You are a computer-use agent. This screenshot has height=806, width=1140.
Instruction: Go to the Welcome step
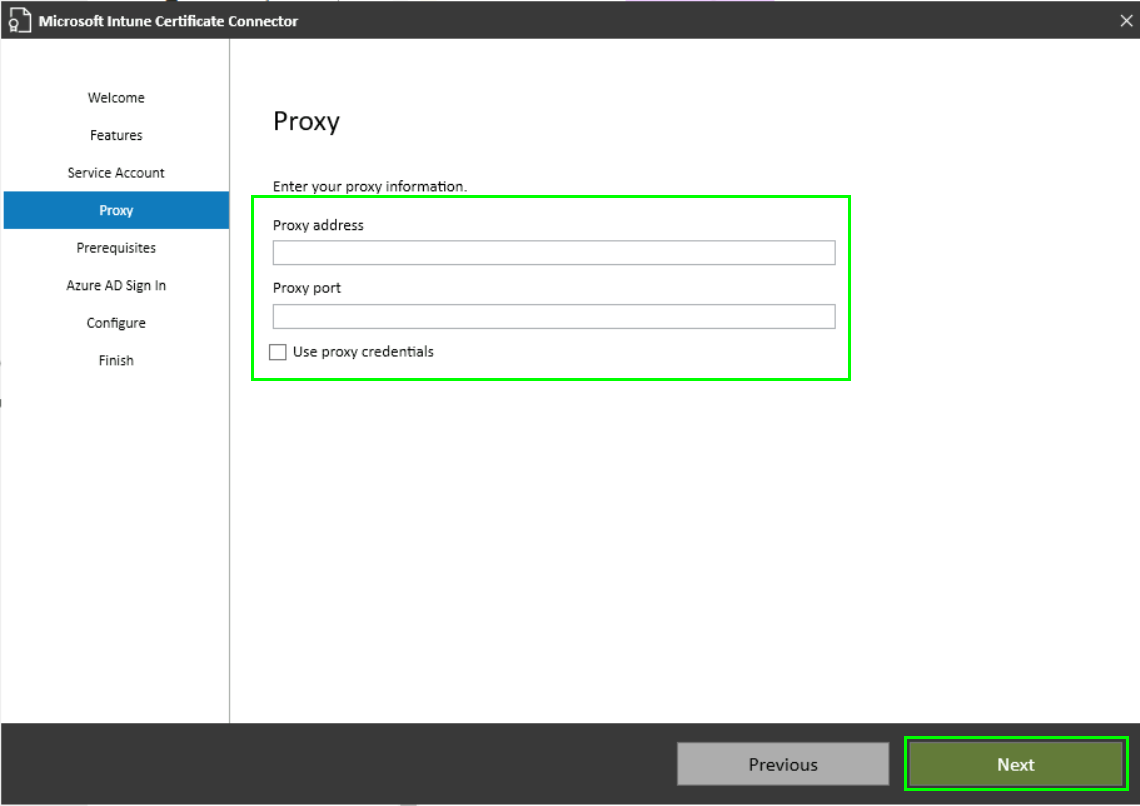pos(116,98)
